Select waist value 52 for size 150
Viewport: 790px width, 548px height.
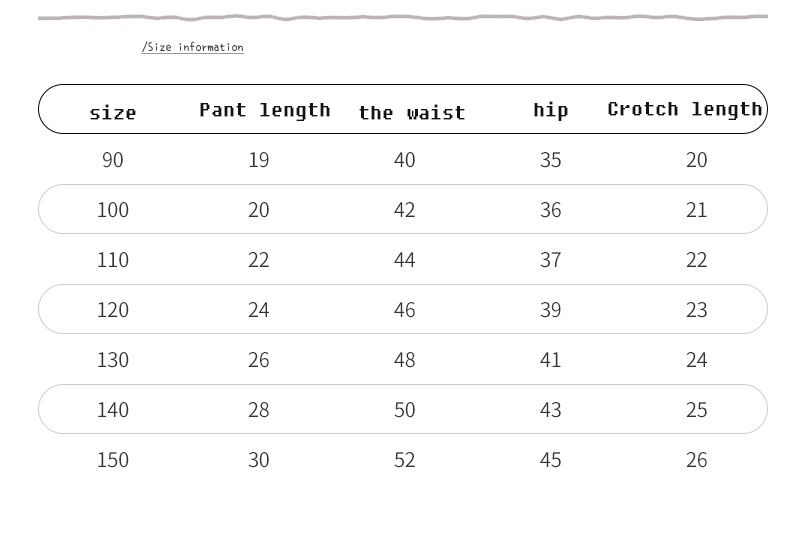[405, 460]
